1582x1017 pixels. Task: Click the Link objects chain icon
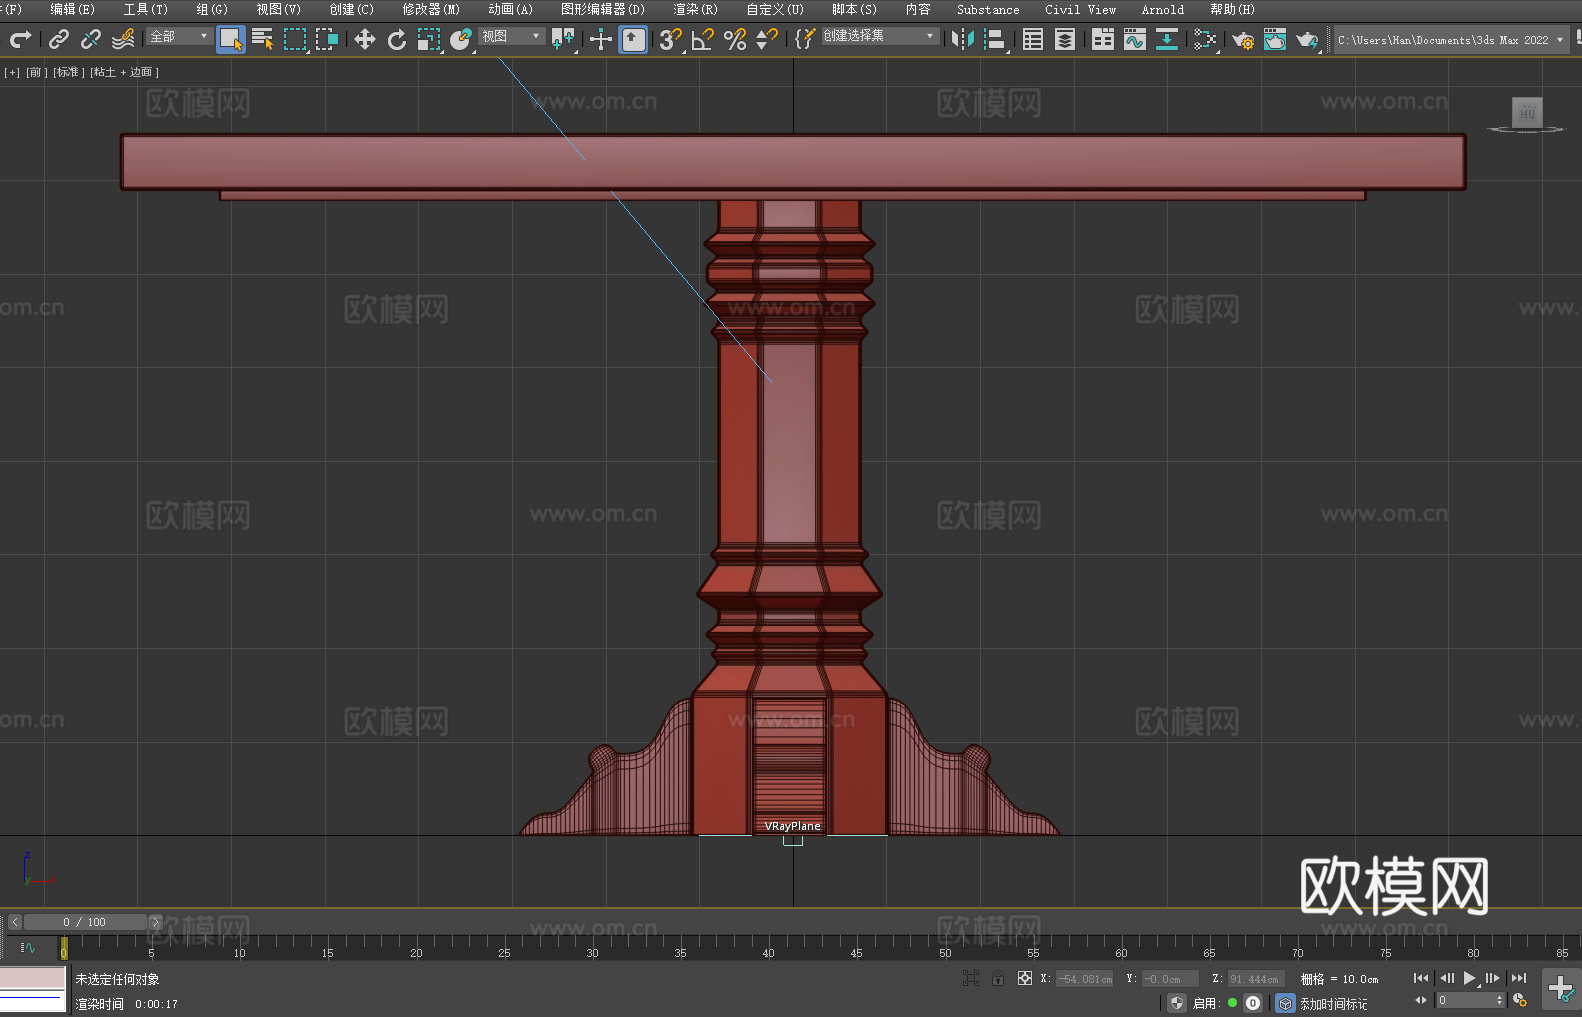coord(59,40)
